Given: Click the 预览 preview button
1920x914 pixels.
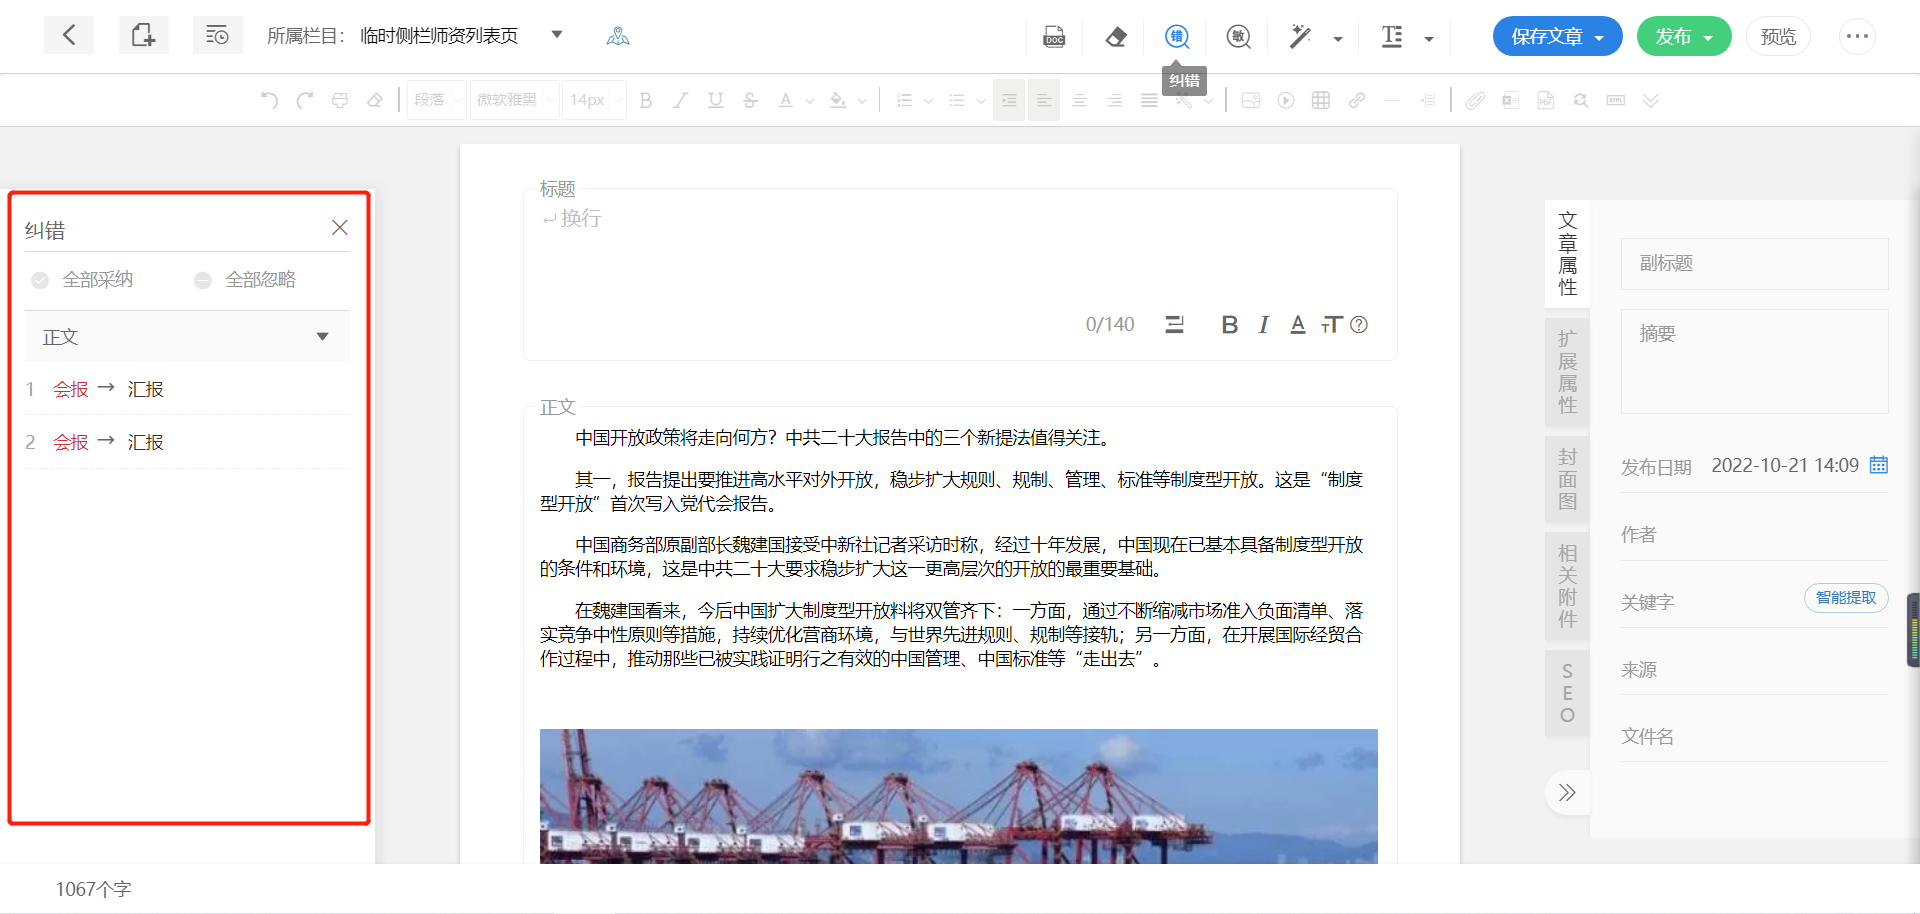Looking at the screenshot, I should [1778, 37].
